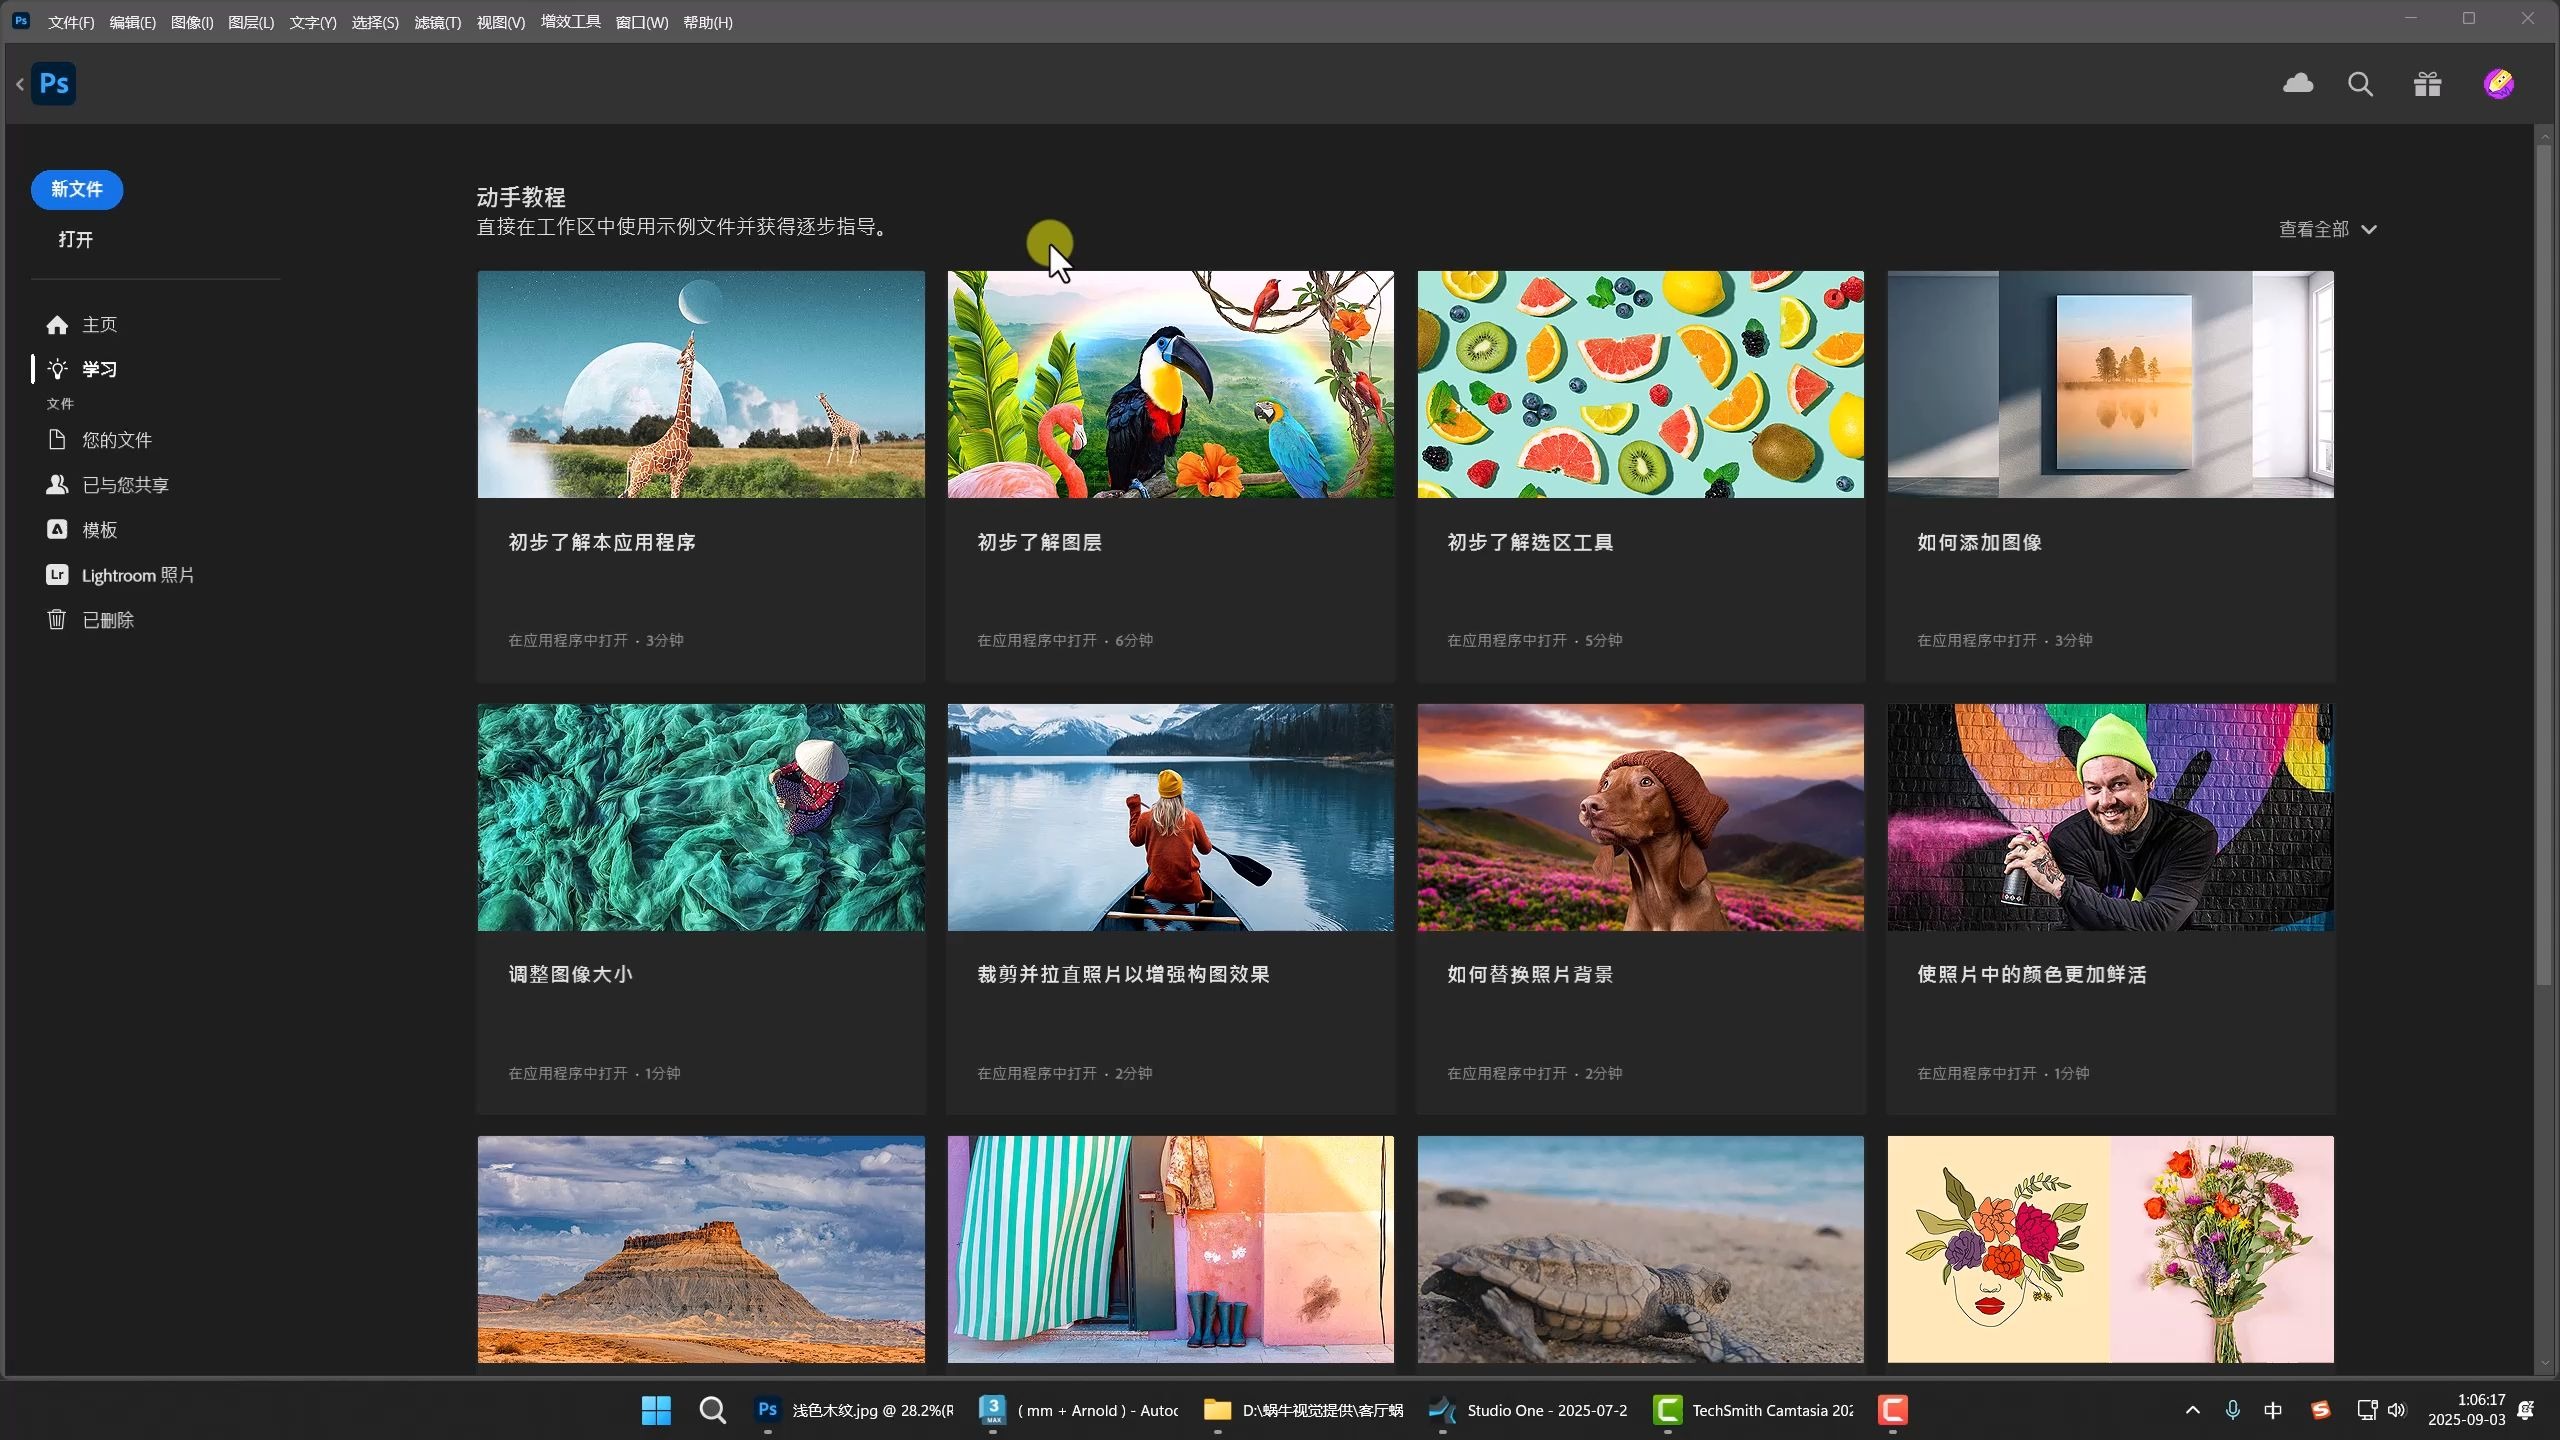This screenshot has height=1440, width=2560.
Task: Show hidden system tray icons chevron
Action: (2192, 1410)
